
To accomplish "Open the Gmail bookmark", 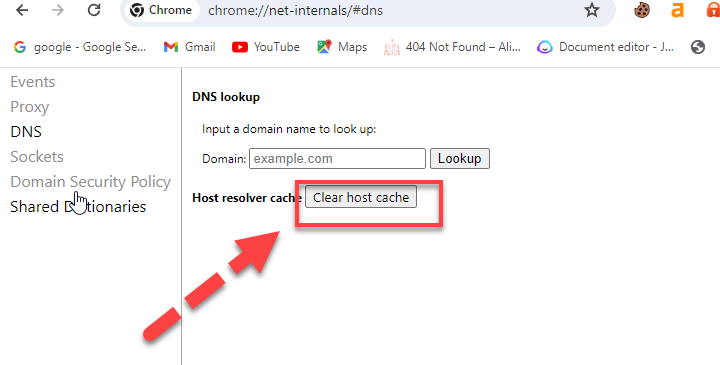I will click(x=190, y=47).
